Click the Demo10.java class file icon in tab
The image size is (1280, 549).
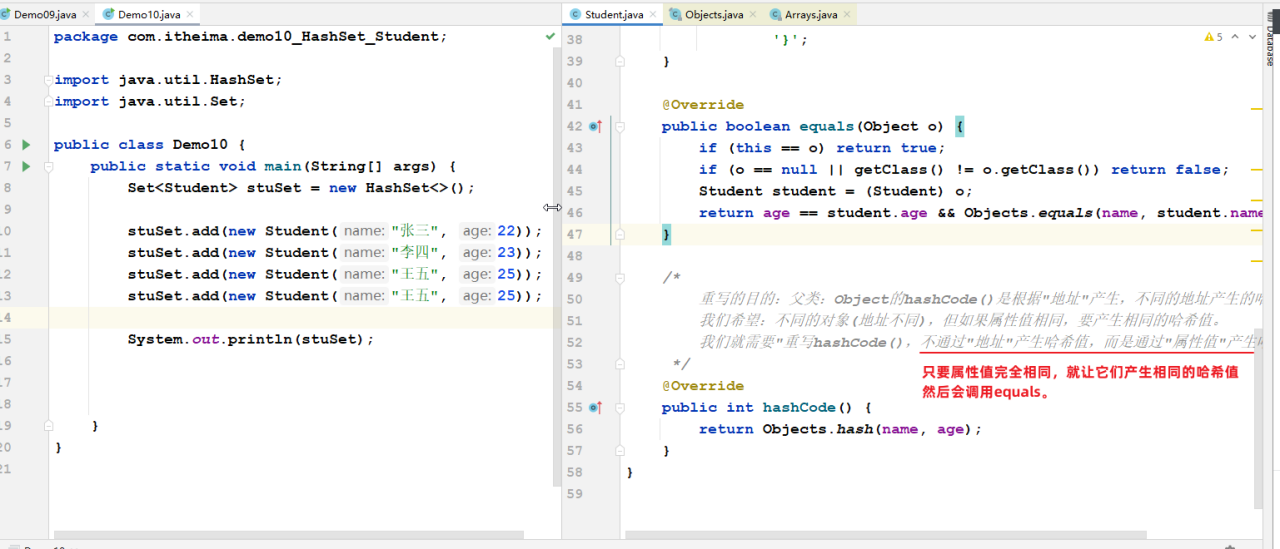tap(109, 15)
